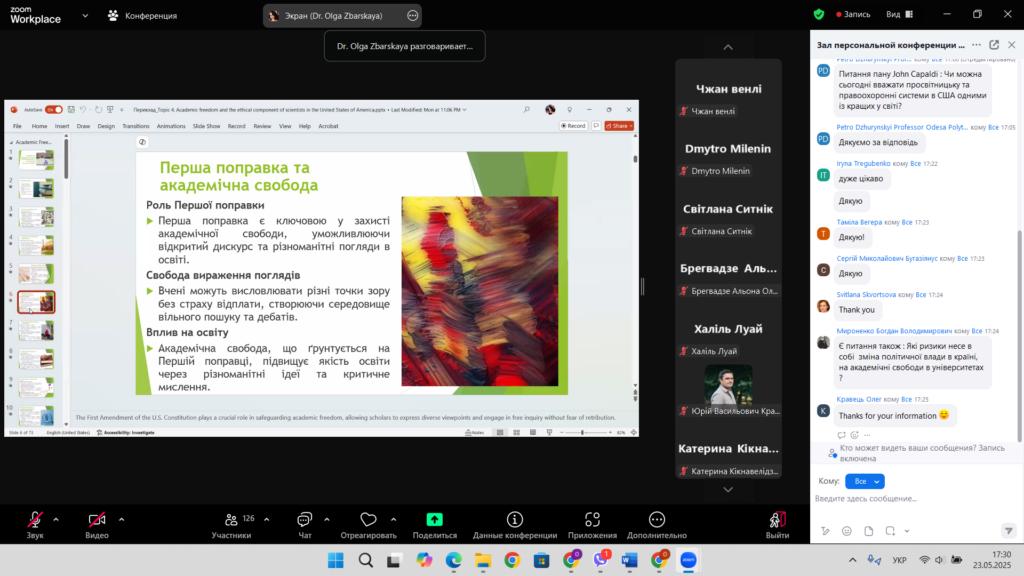Click the Запись recording indicator
This screenshot has height=576, width=1024.
click(x=853, y=14)
